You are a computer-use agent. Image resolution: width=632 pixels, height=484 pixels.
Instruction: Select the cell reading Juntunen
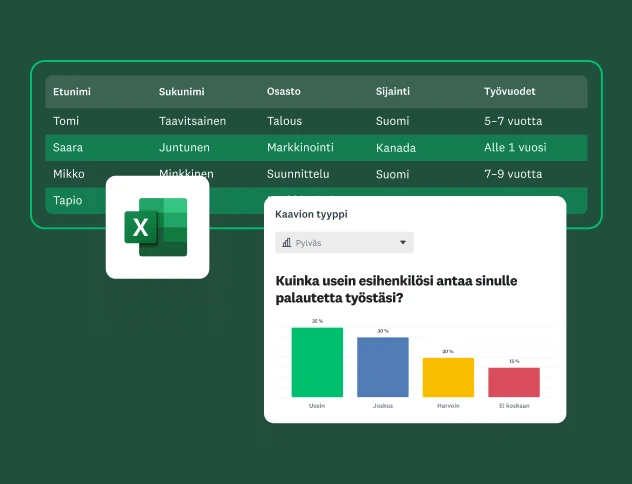tap(184, 147)
